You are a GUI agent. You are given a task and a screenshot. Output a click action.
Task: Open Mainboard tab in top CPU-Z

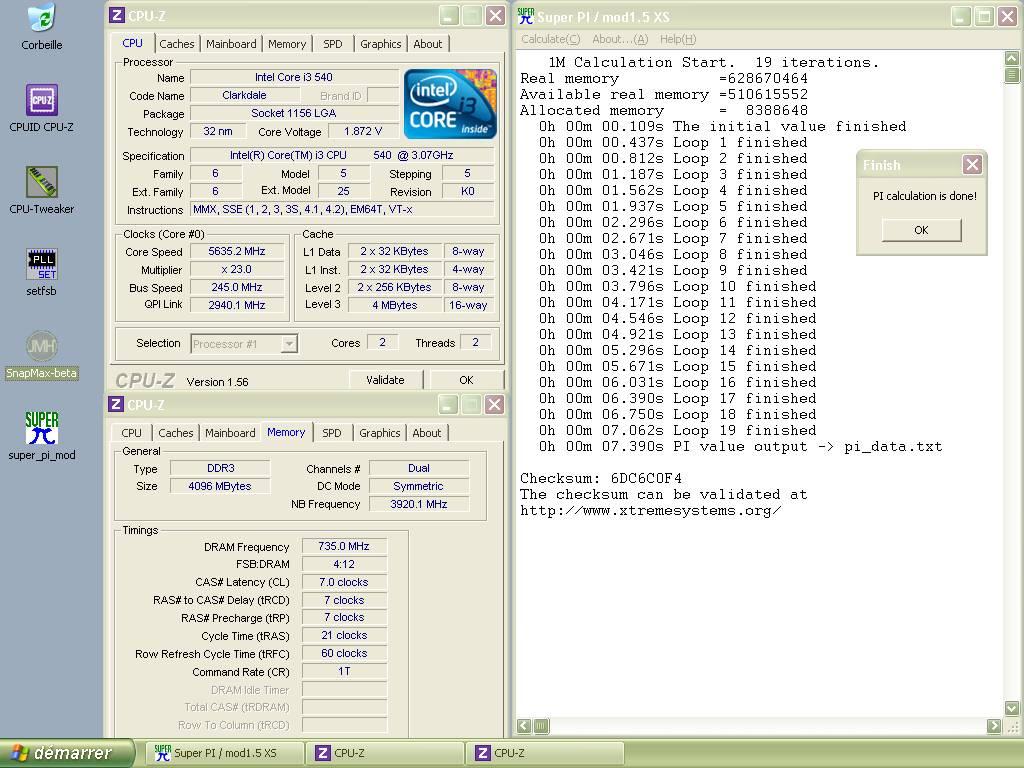coord(231,44)
